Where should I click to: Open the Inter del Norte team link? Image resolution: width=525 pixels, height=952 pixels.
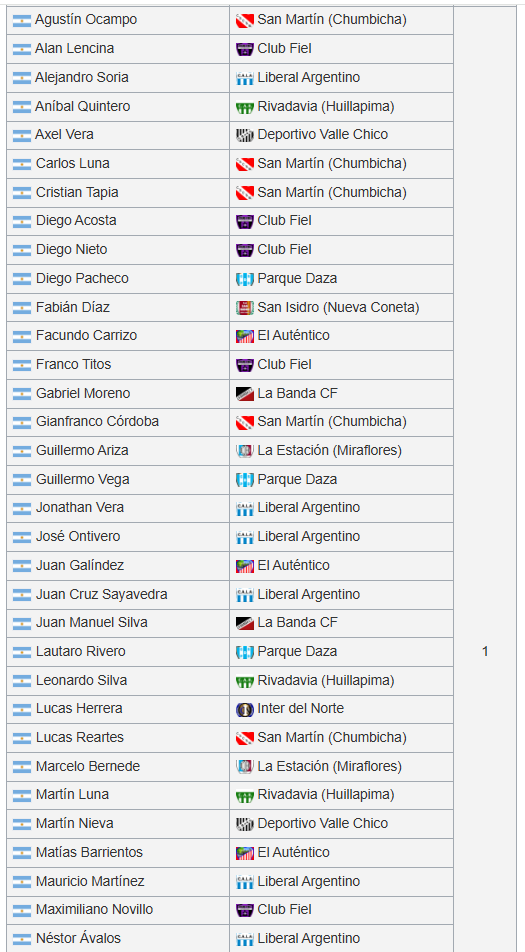click(300, 709)
